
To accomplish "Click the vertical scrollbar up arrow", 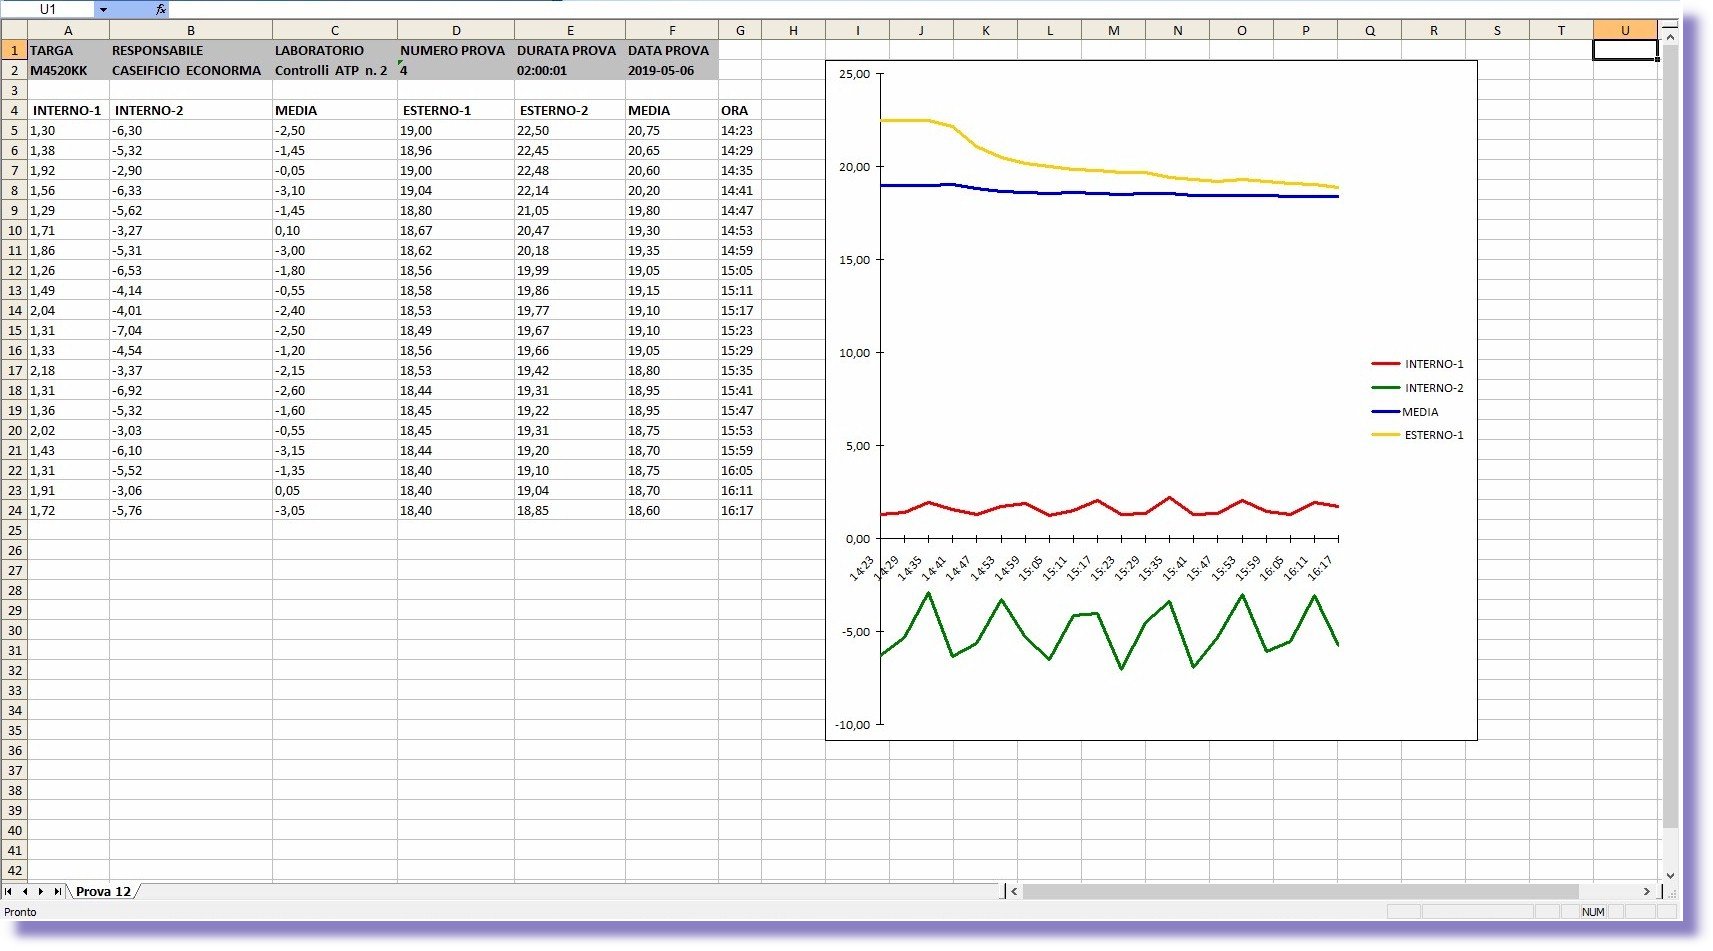I will (x=1669, y=37).
